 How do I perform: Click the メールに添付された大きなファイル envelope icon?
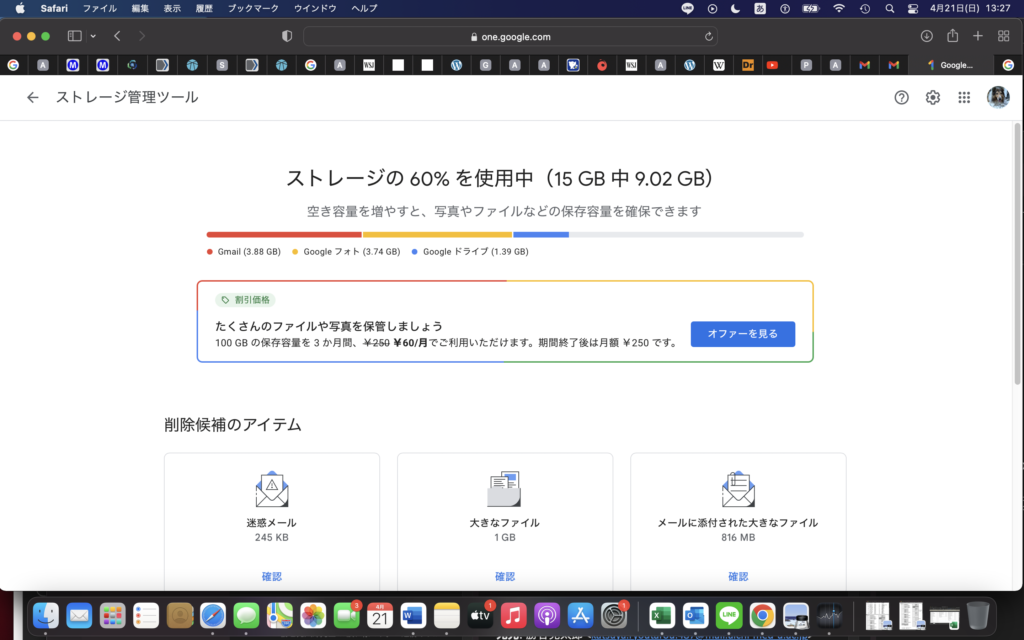pyautogui.click(x=738, y=490)
